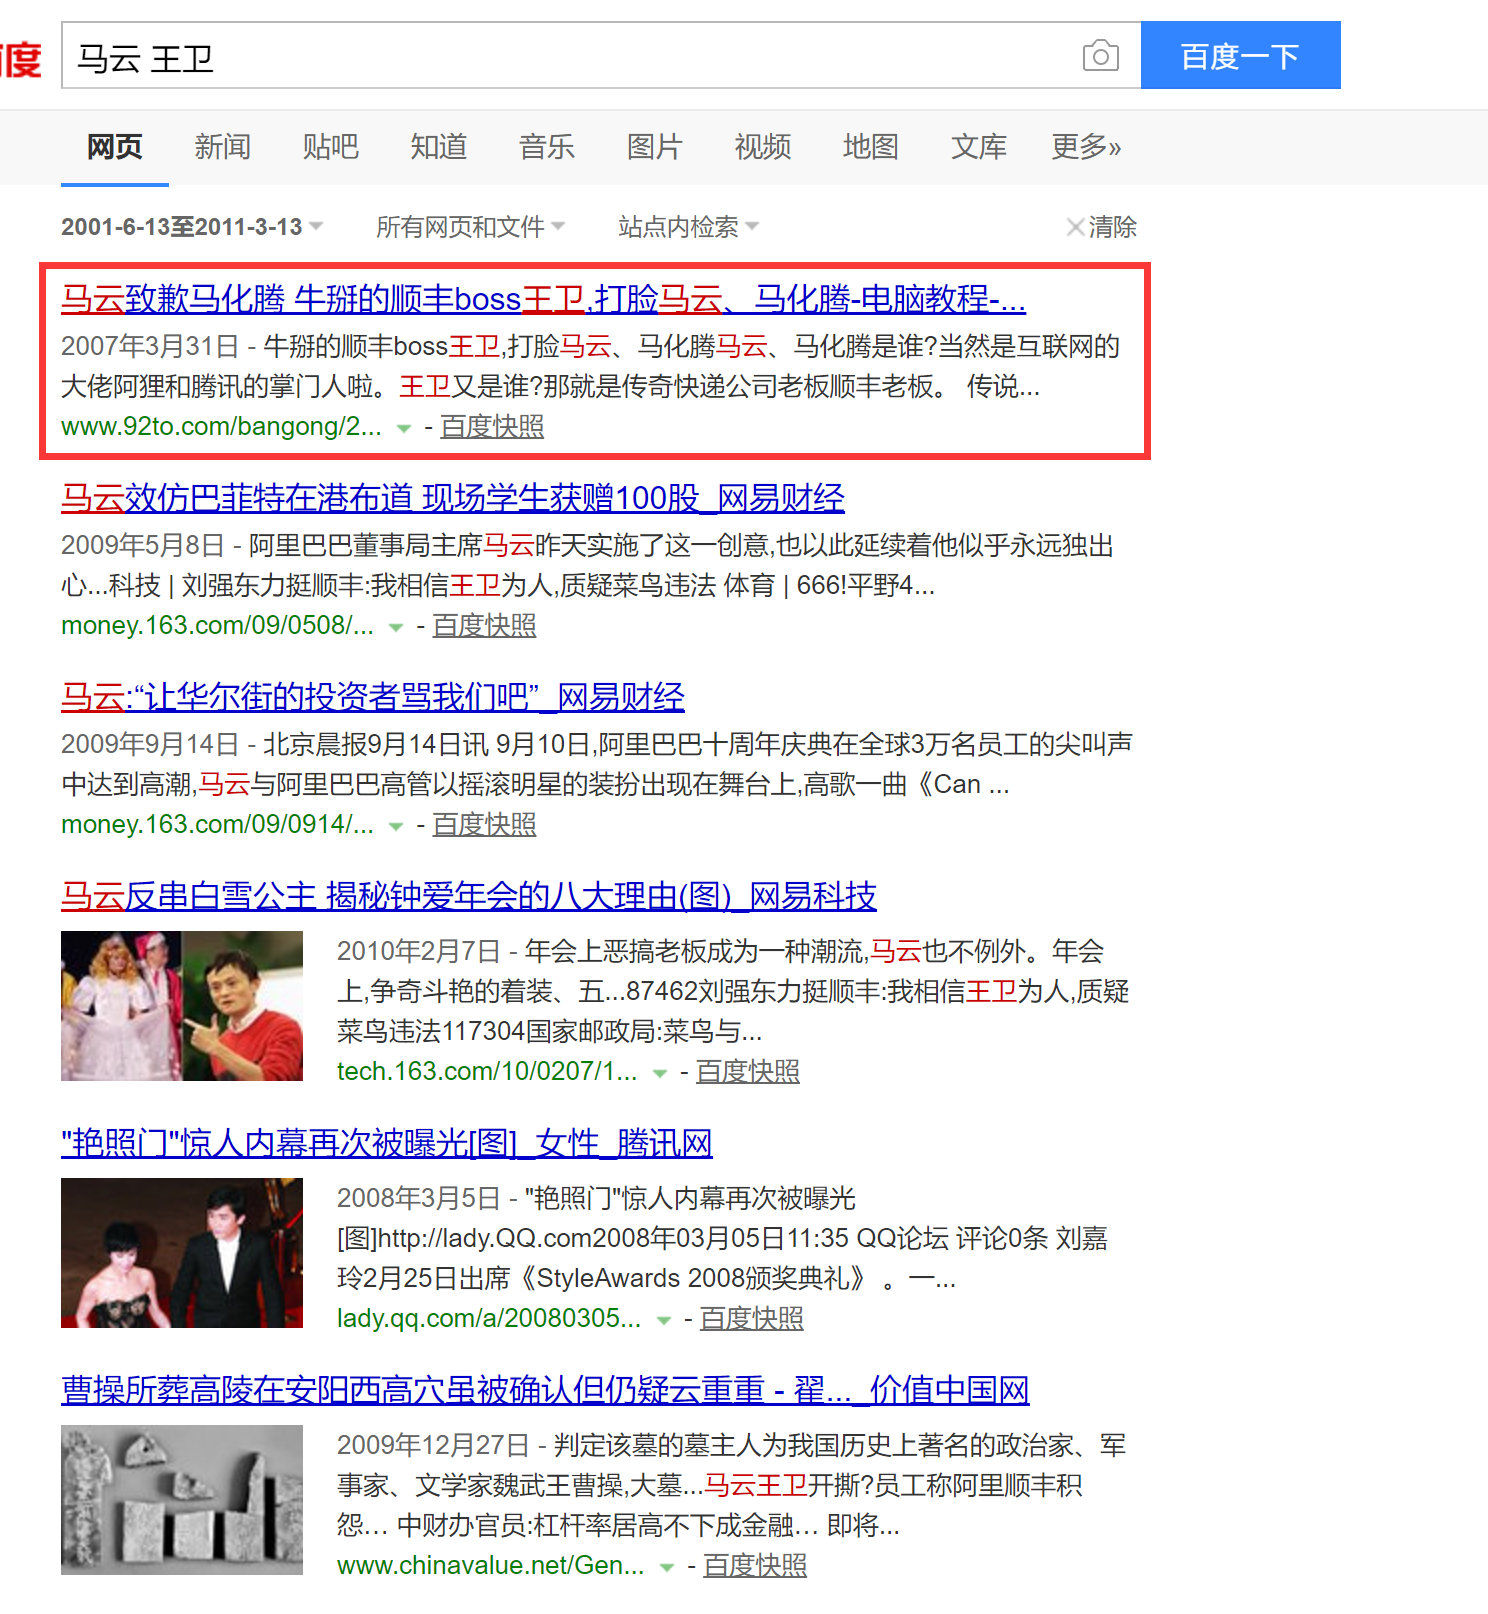Open the 马云效仿巴菲特在港布道 result link
This screenshot has width=1488, height=1614.
point(452,498)
